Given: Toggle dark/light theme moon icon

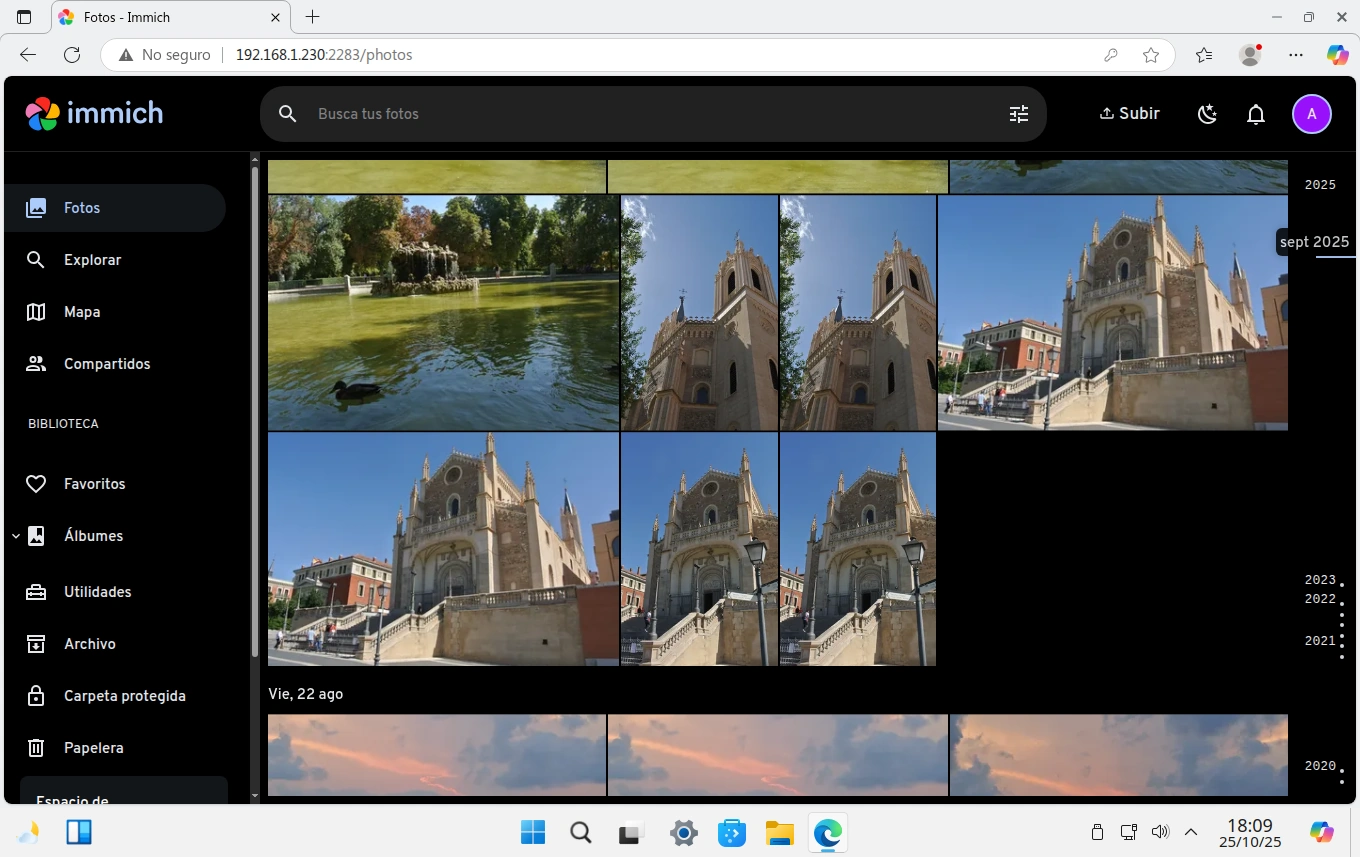Looking at the screenshot, I should 1207,114.
